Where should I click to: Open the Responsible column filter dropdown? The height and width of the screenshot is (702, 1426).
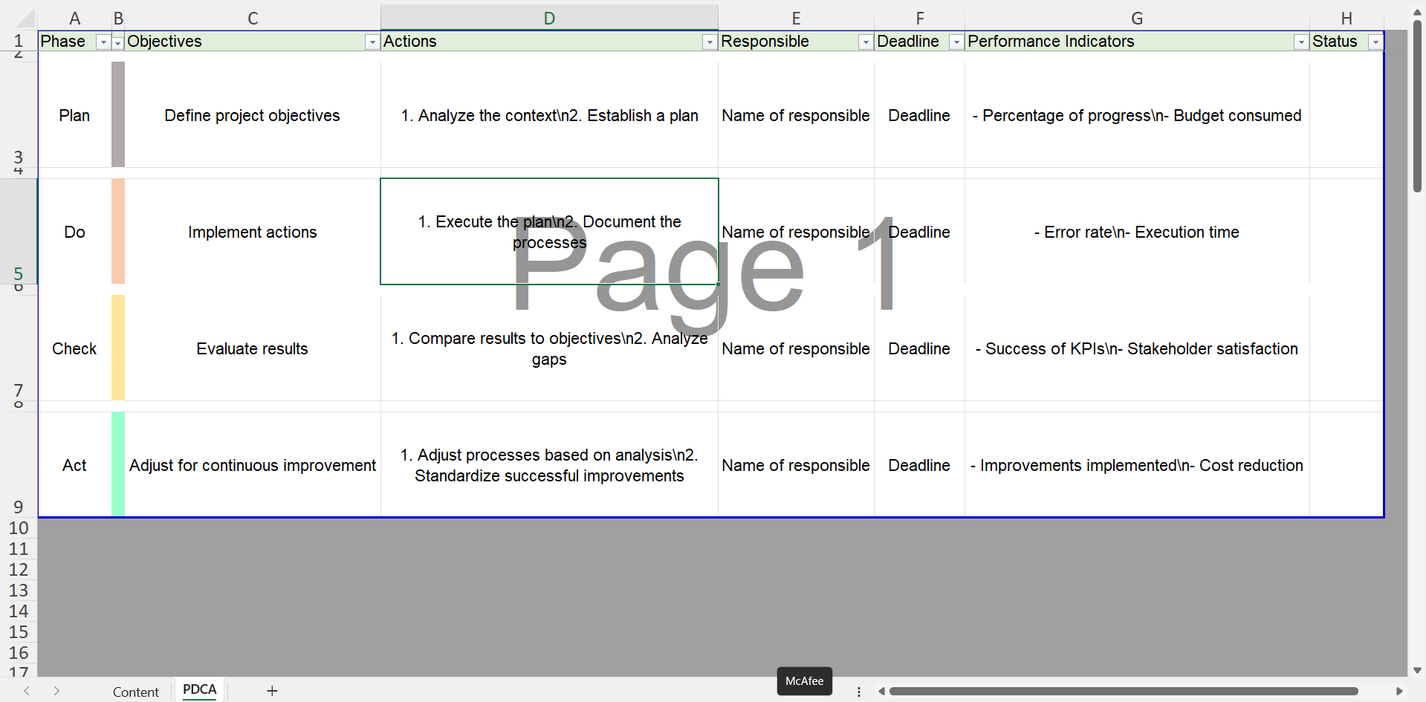tap(865, 42)
